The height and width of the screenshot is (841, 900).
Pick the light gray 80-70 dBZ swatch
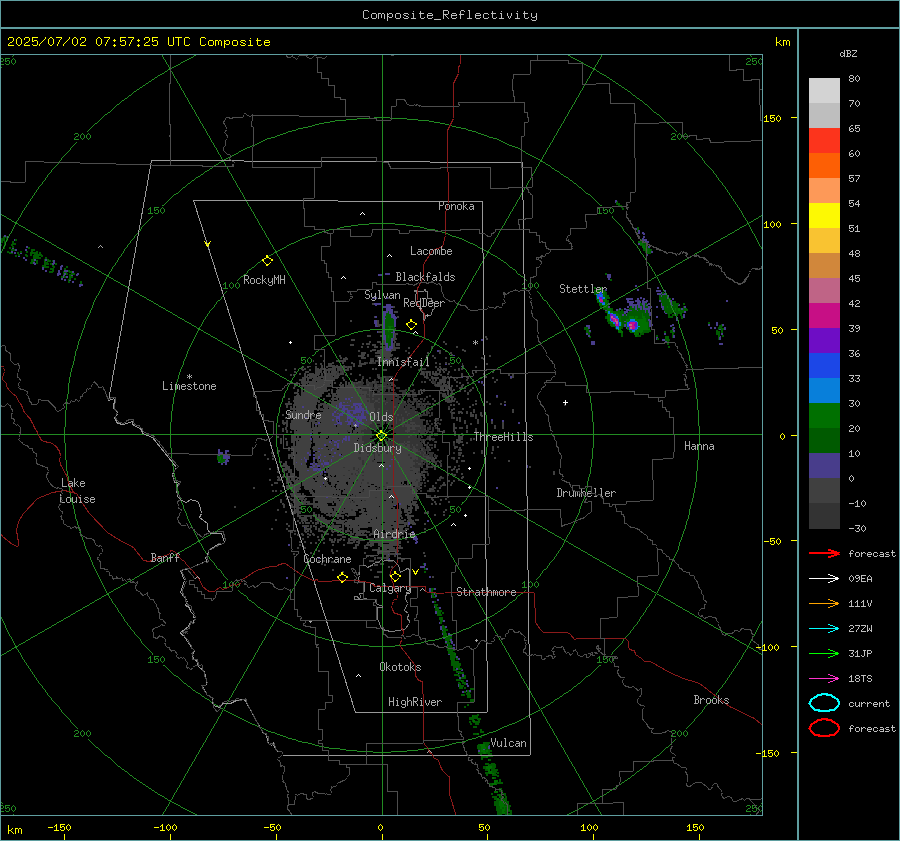[824, 91]
